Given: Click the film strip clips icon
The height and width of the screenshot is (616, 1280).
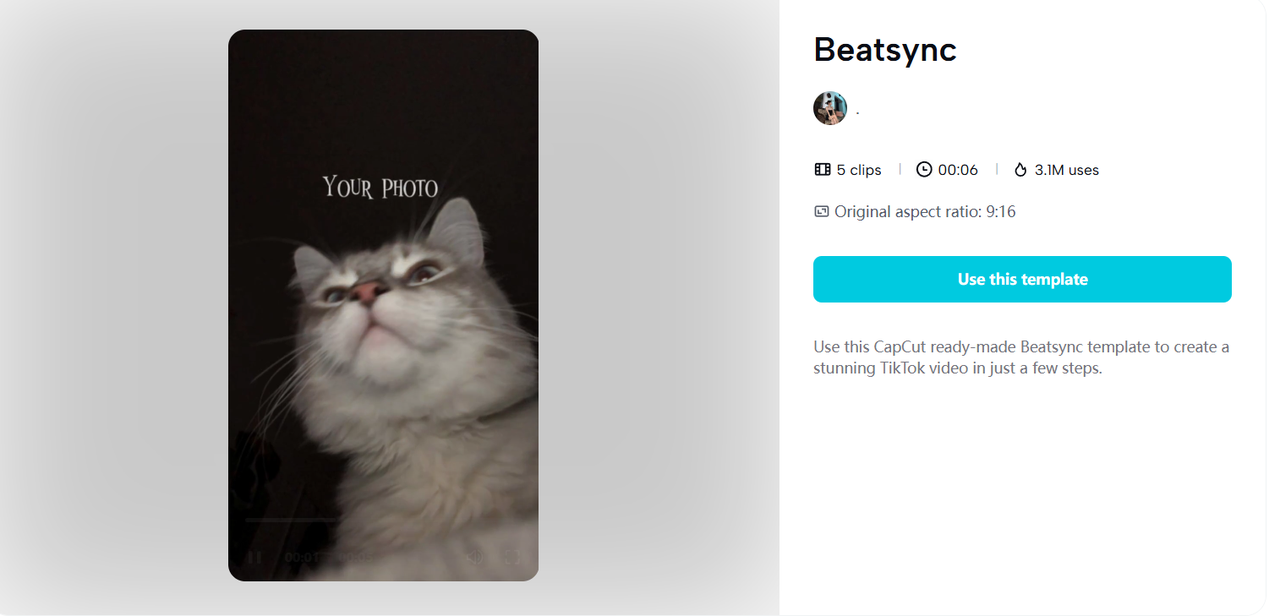Looking at the screenshot, I should tap(823, 170).
